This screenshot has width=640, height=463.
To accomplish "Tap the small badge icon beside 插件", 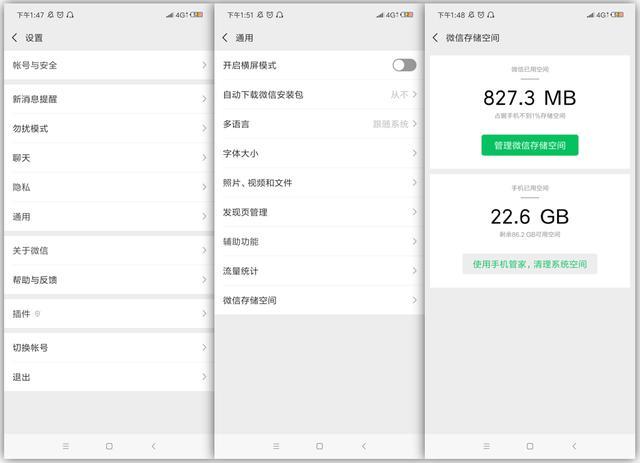I will click(38, 314).
